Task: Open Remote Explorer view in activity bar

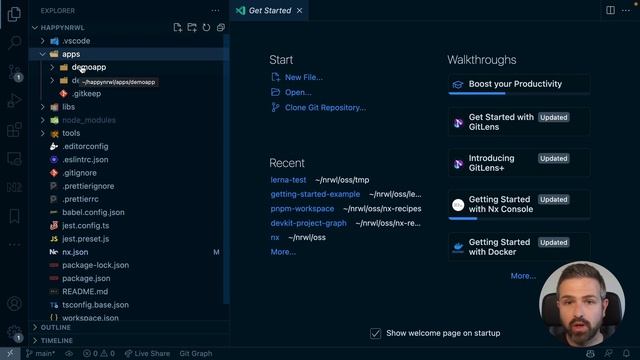Action: tap(14, 159)
